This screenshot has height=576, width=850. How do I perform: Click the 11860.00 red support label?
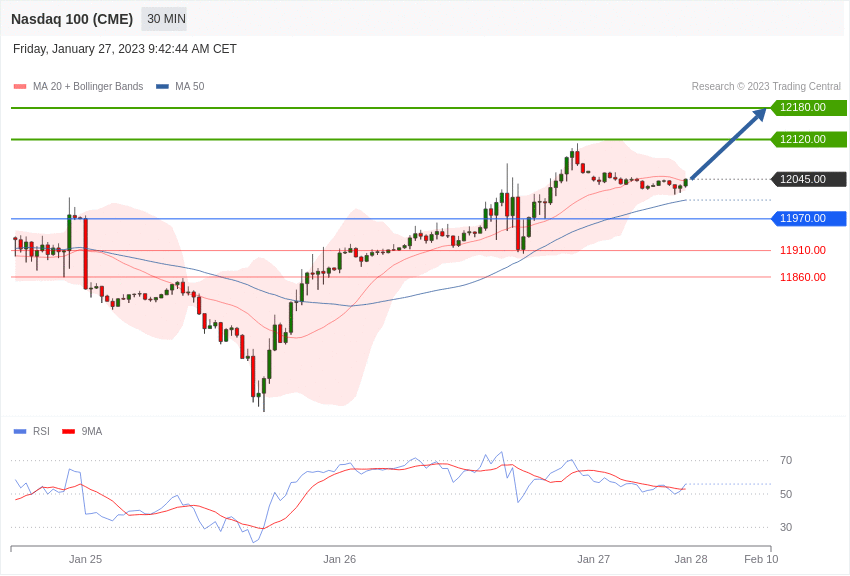pyautogui.click(x=802, y=278)
